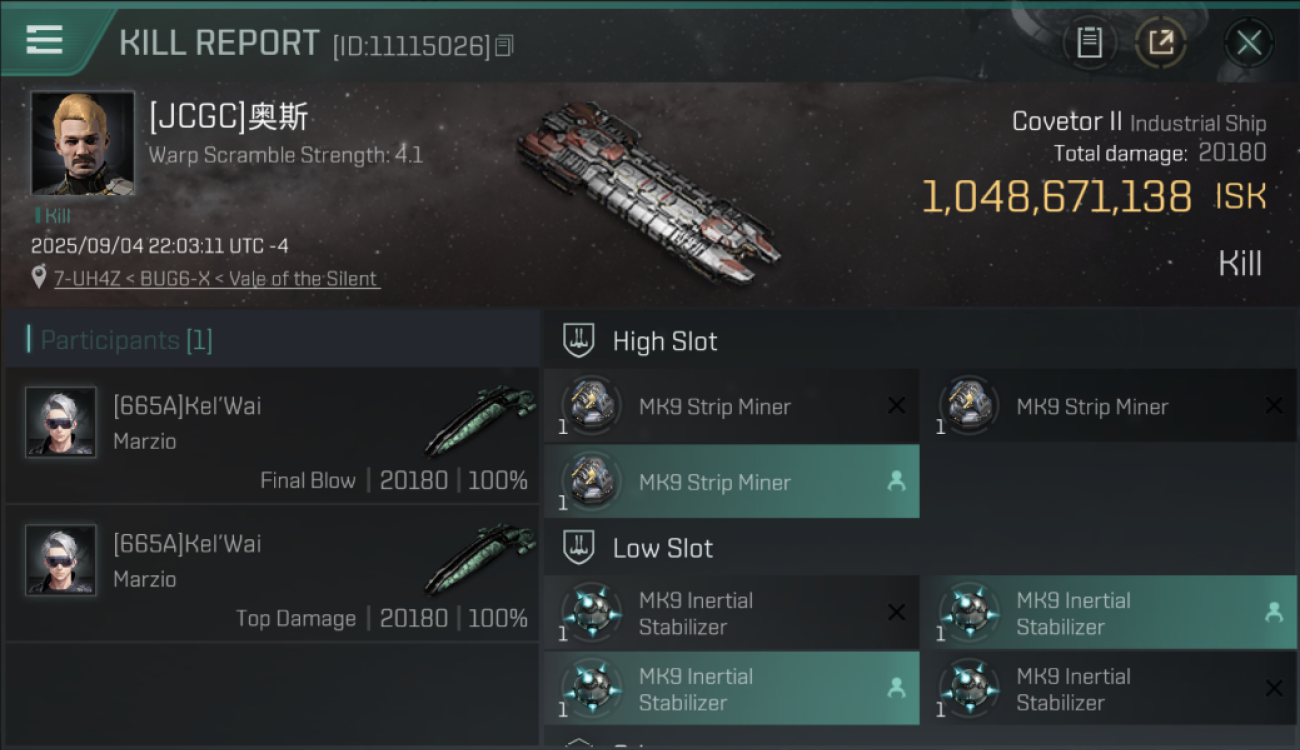Collapse the Low Slot section

pyautogui.click(x=579, y=548)
